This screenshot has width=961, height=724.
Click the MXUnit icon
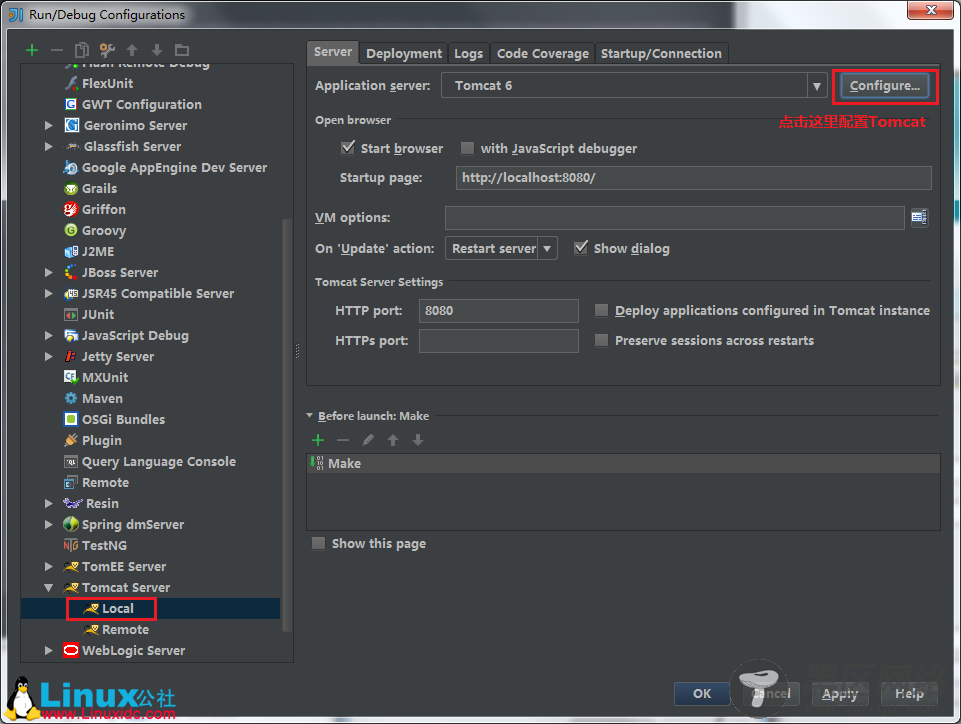click(71, 377)
